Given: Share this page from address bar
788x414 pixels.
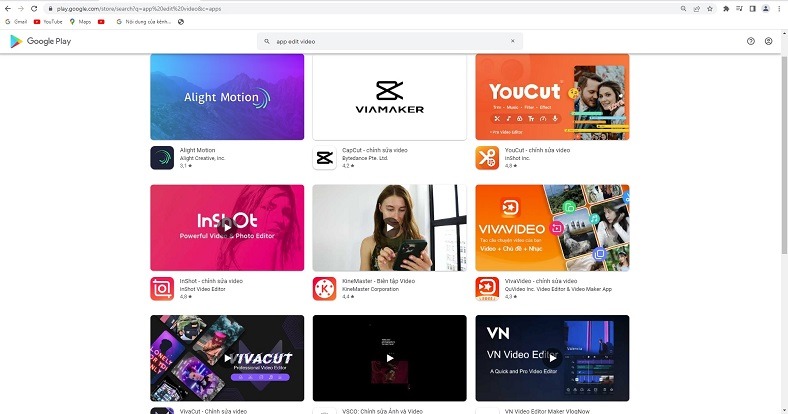Looking at the screenshot, I should click(697, 9).
